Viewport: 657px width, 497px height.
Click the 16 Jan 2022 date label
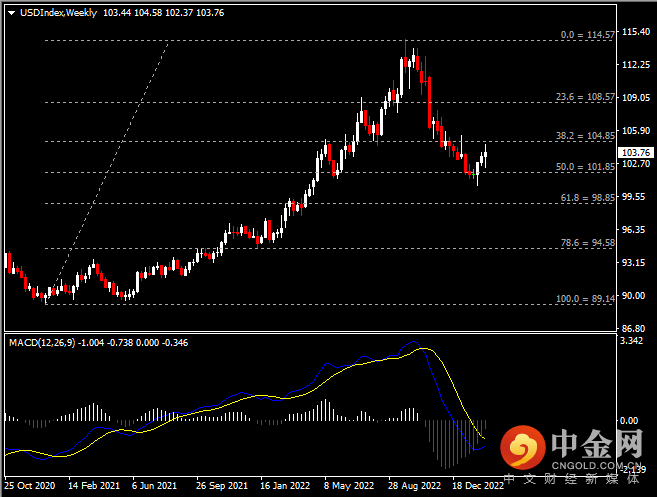[x=285, y=486]
